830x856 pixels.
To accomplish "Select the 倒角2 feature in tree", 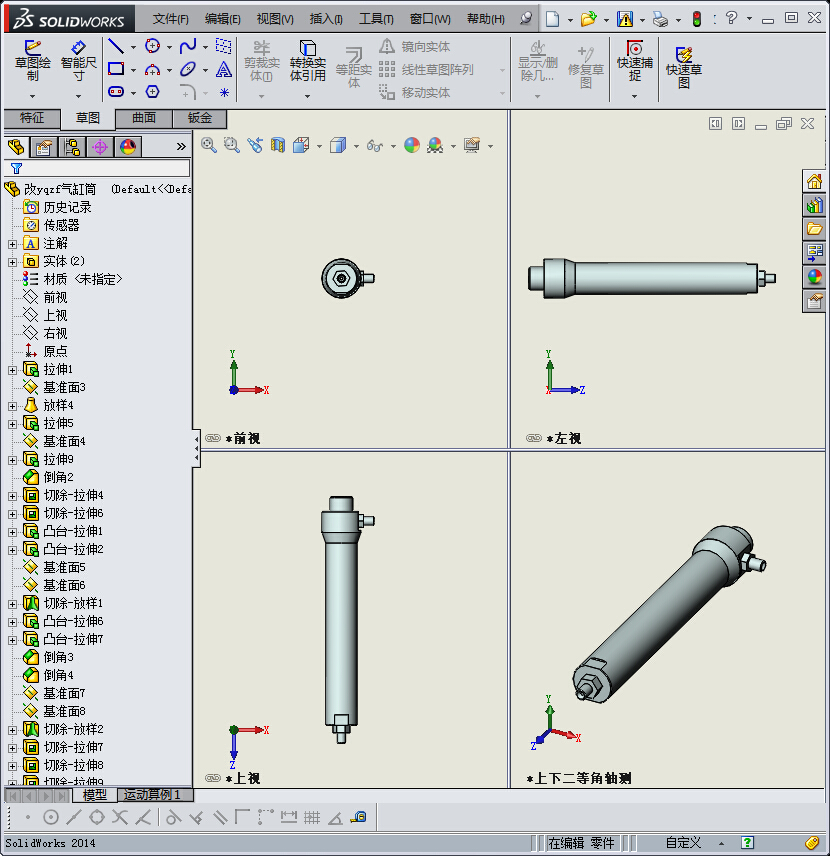I will [58, 478].
